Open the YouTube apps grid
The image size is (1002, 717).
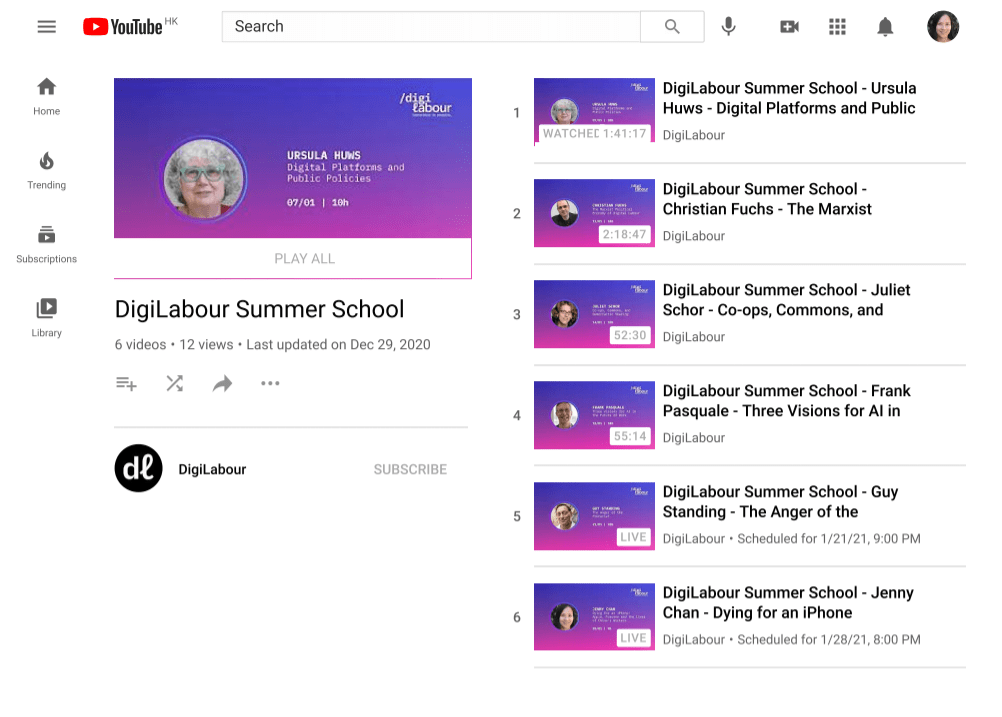838,27
